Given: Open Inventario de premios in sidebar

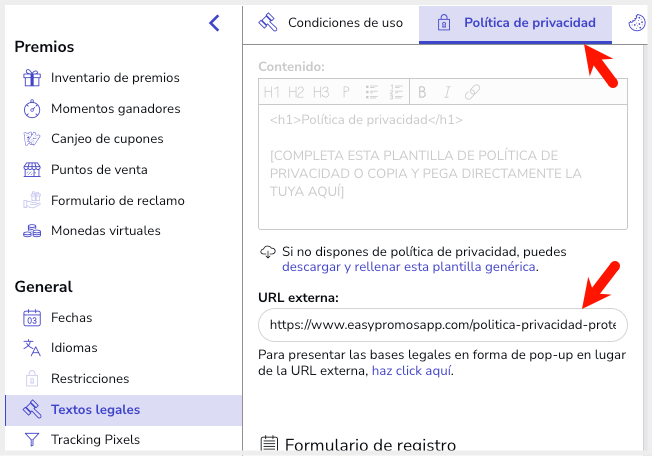Looking at the screenshot, I should tap(115, 77).
